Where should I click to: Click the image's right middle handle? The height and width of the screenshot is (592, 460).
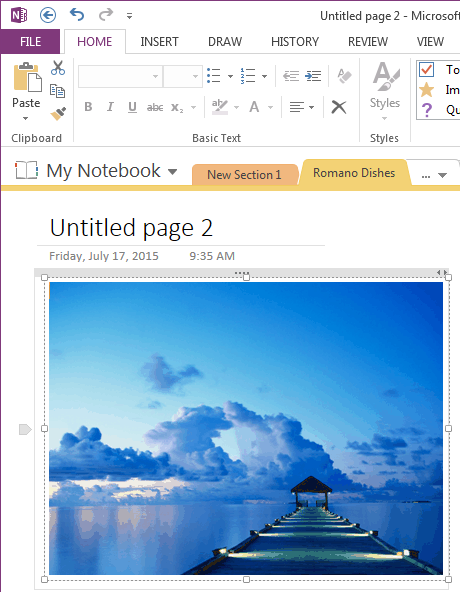pos(448,429)
